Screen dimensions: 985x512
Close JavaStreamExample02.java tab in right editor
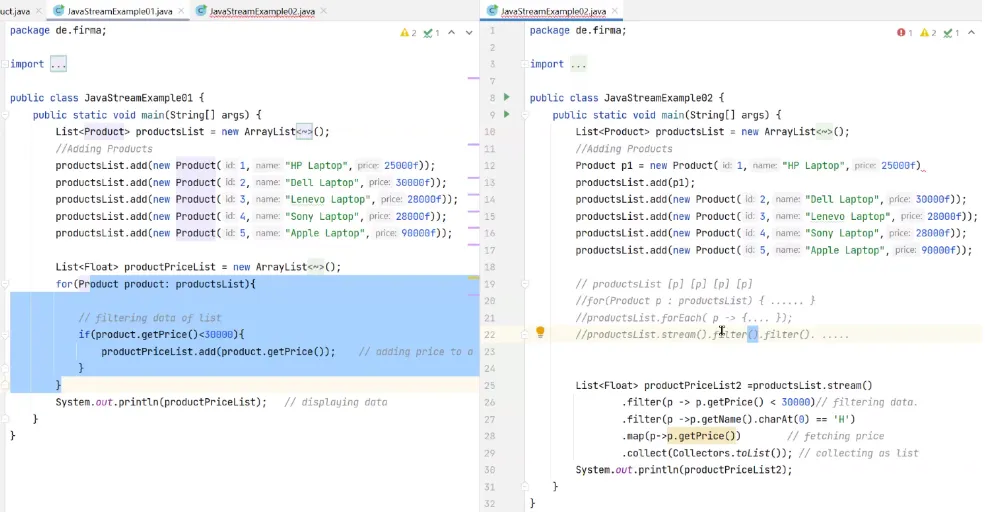[x=615, y=11]
